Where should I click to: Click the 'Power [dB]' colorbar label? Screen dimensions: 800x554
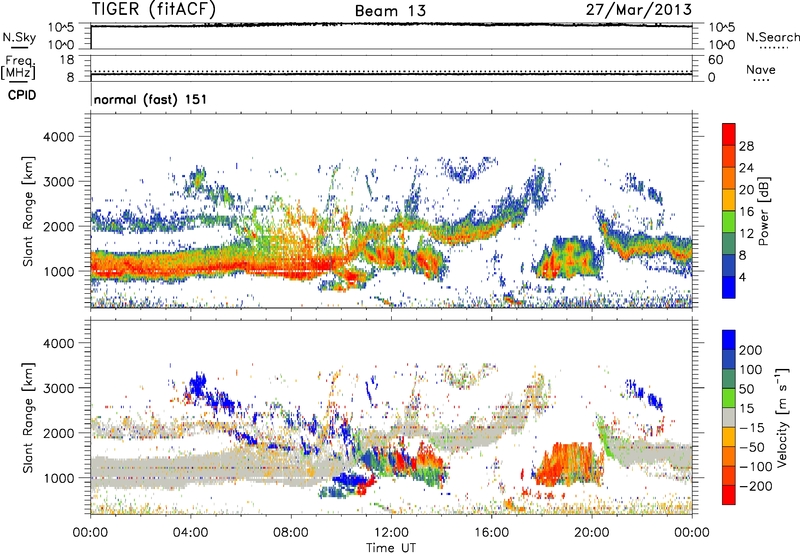point(764,211)
